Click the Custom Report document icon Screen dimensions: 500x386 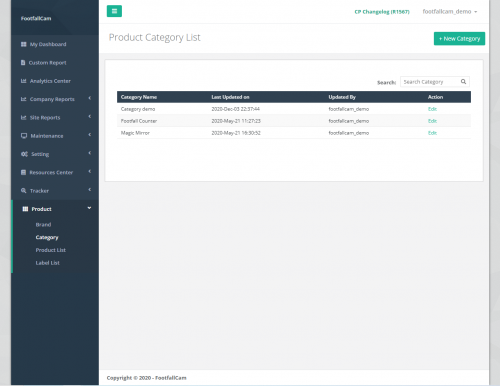tap(23, 63)
